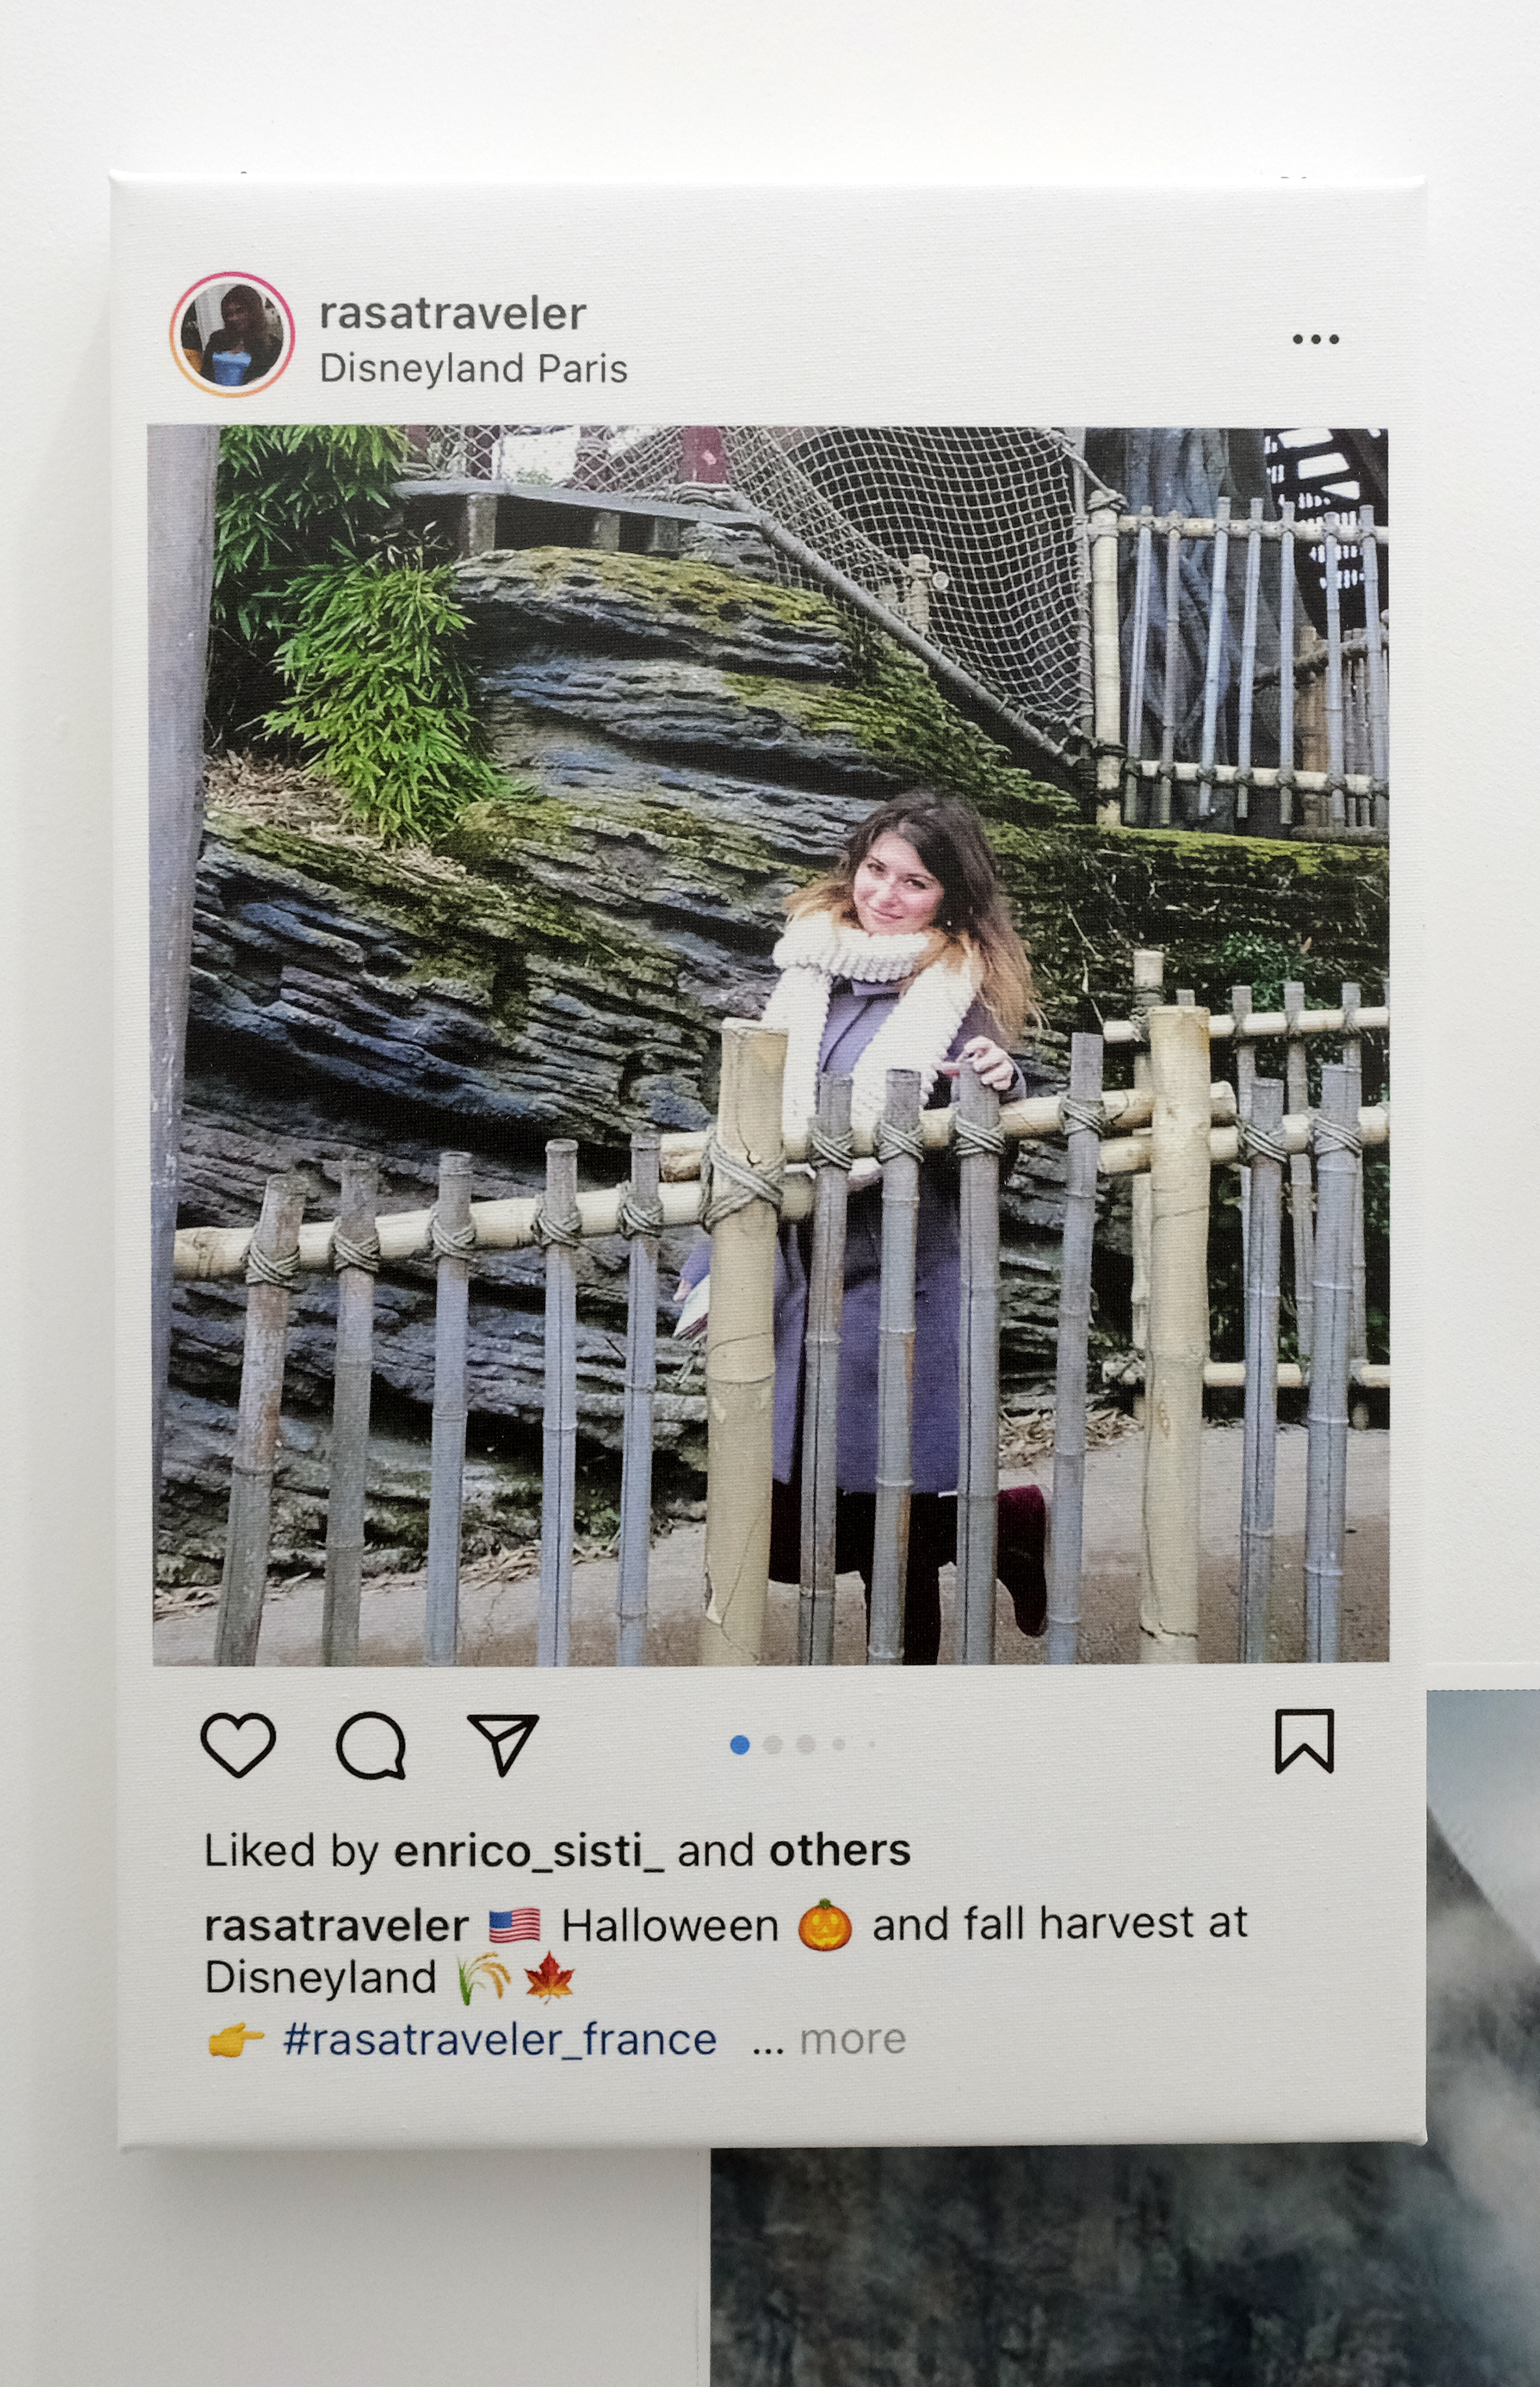Open Disneyland Paris location tag
1540x2387 pixels.
point(473,369)
